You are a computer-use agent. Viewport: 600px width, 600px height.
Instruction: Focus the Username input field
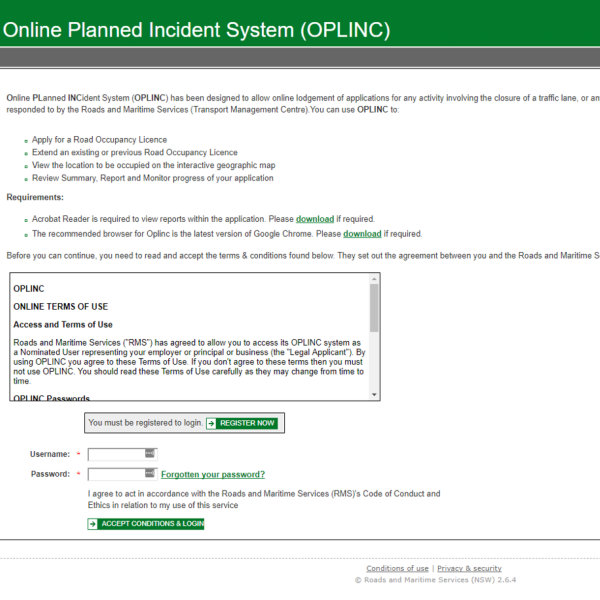point(115,454)
